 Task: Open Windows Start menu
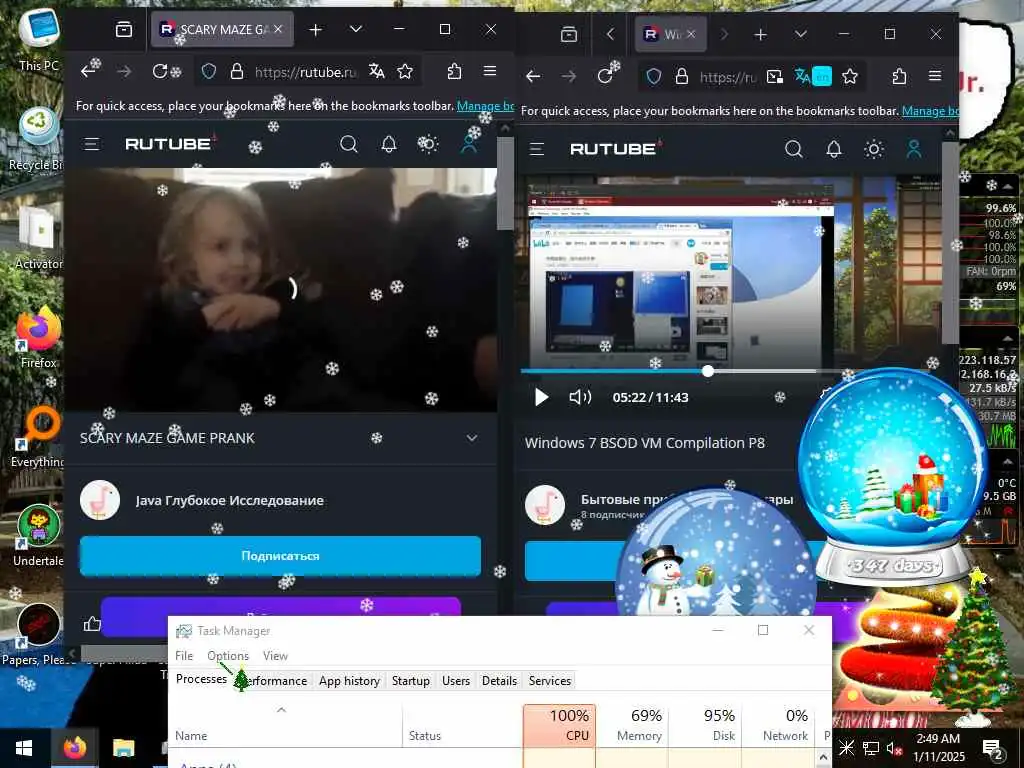pyautogui.click(x=24, y=748)
